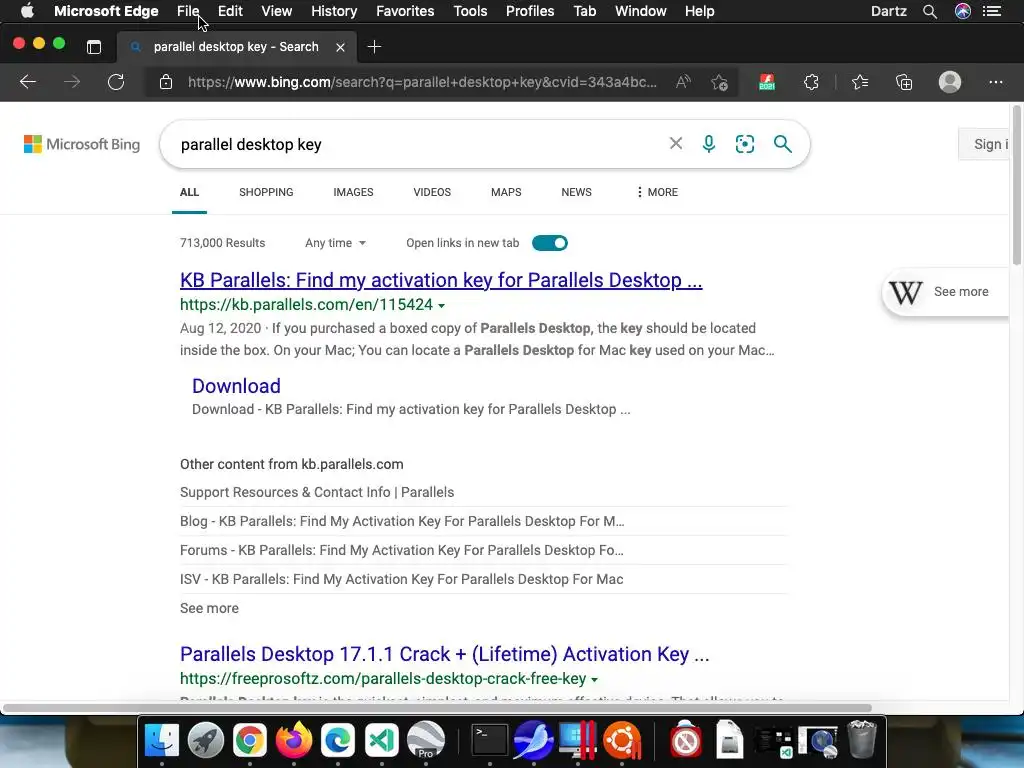
Task: Switch to the VIDEOS search tab
Action: pyautogui.click(x=432, y=192)
